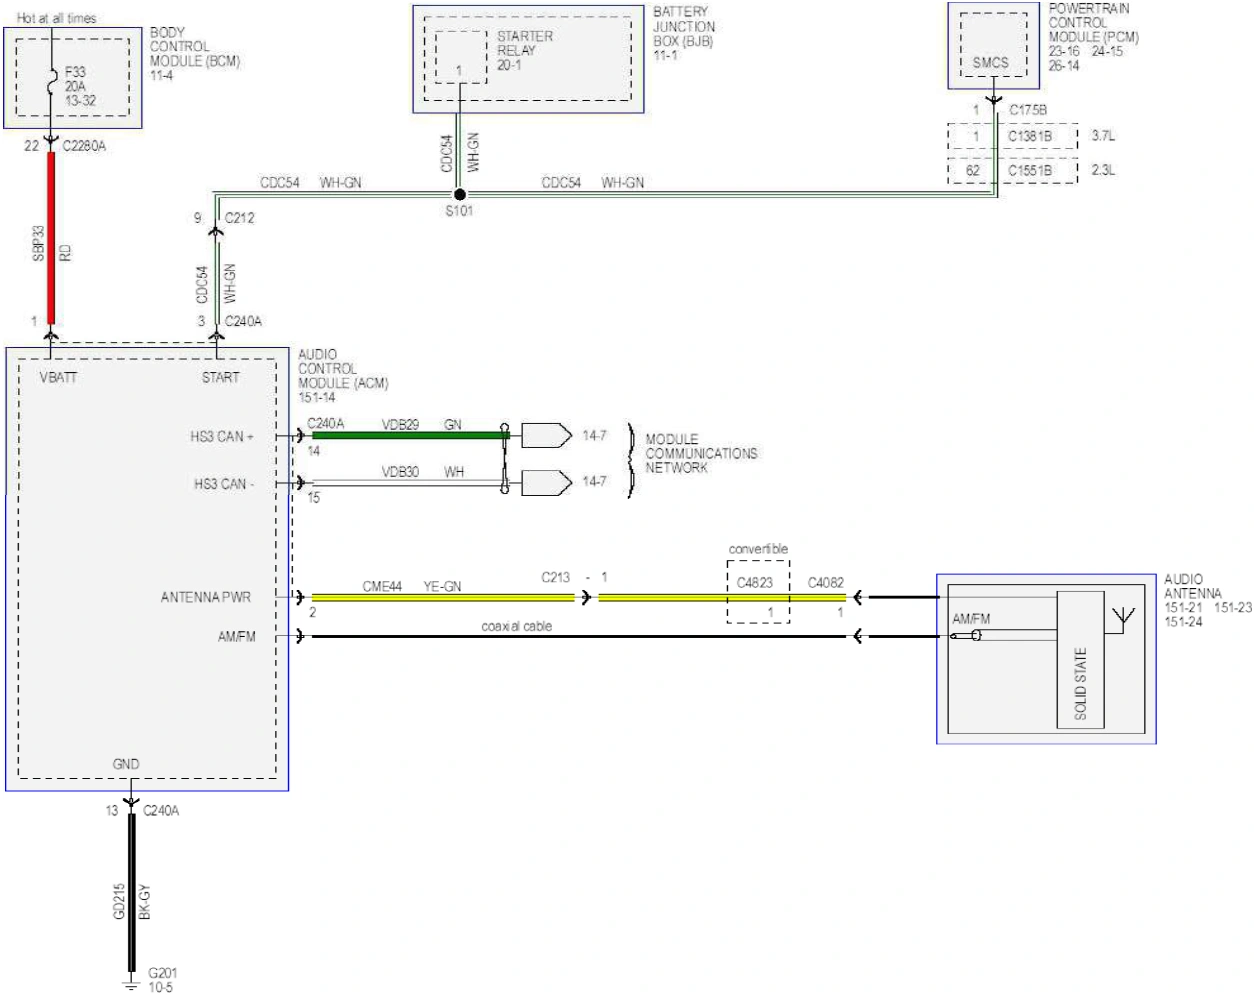Click the "Hot at all times" note
Viewport: 1254px width, 995px height.
tap(57, 18)
